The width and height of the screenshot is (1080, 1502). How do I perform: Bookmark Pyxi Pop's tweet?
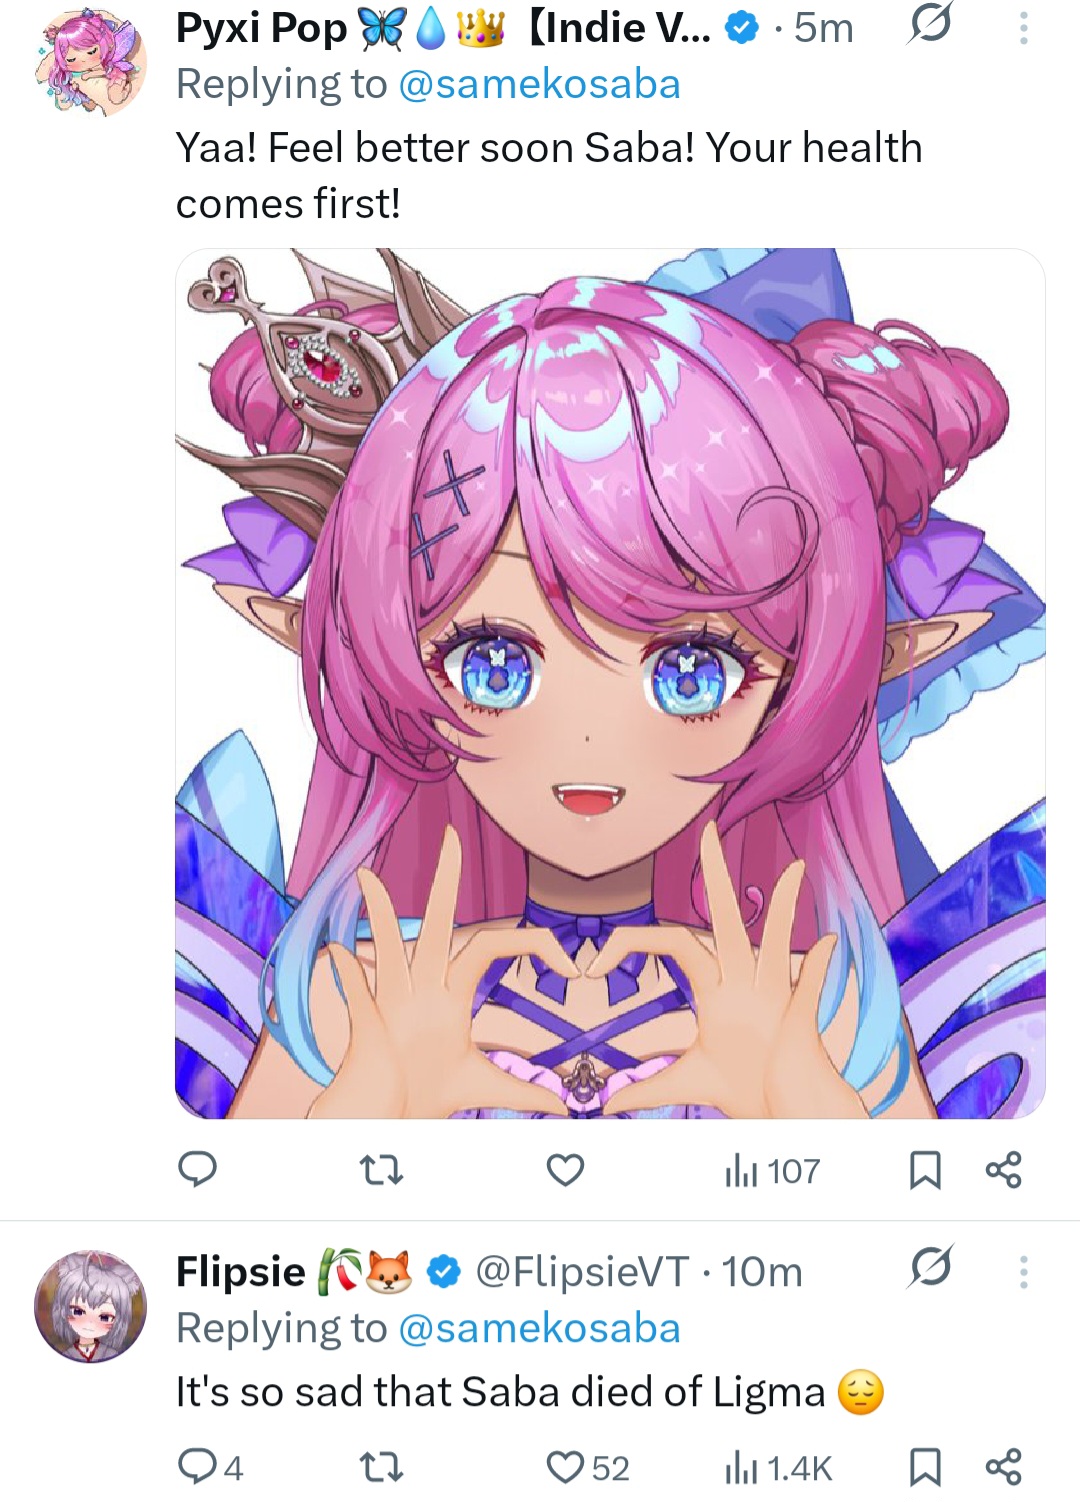925,1170
